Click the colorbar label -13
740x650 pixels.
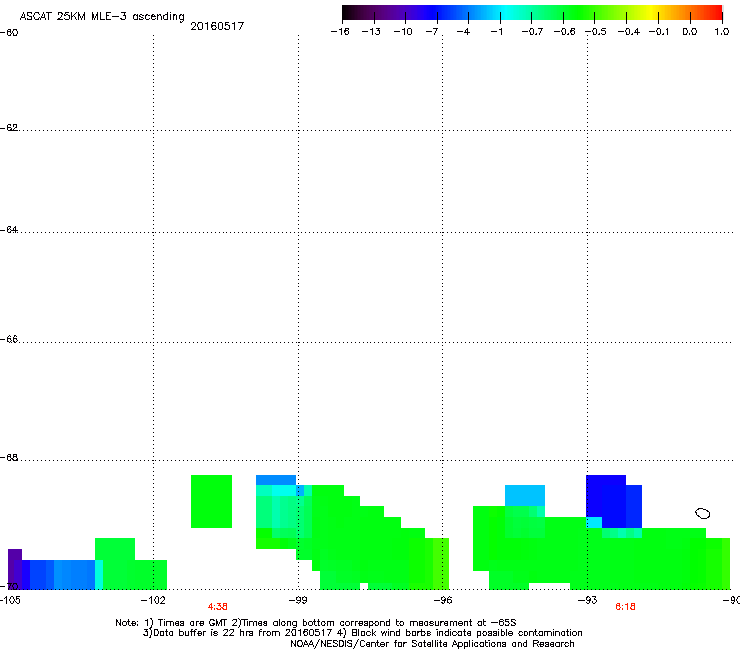point(371,32)
